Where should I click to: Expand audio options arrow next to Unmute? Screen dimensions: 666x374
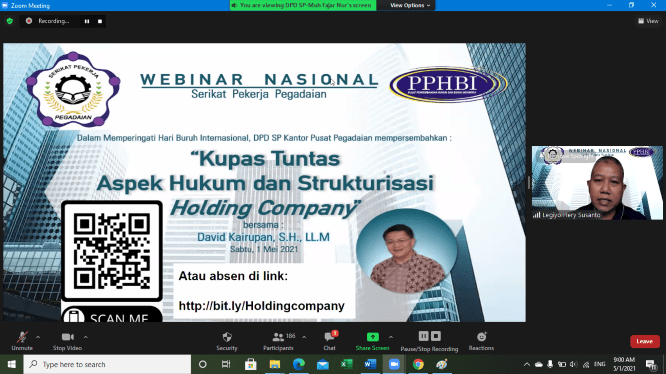(38, 337)
